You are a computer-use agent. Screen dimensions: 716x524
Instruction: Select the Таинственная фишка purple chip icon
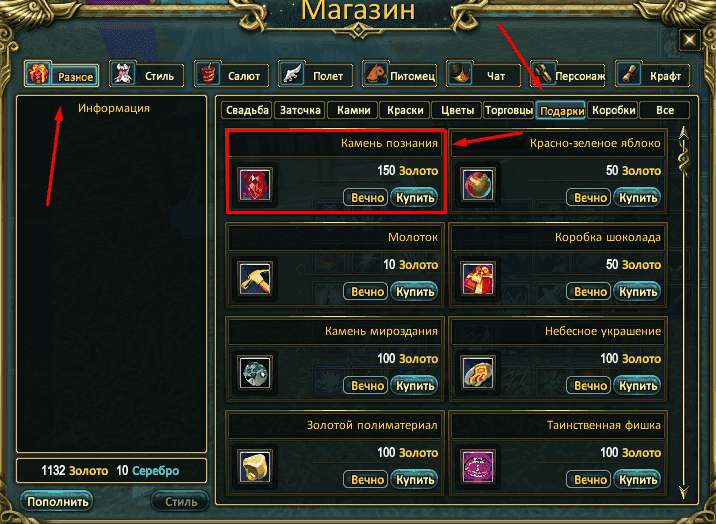tap(478, 466)
